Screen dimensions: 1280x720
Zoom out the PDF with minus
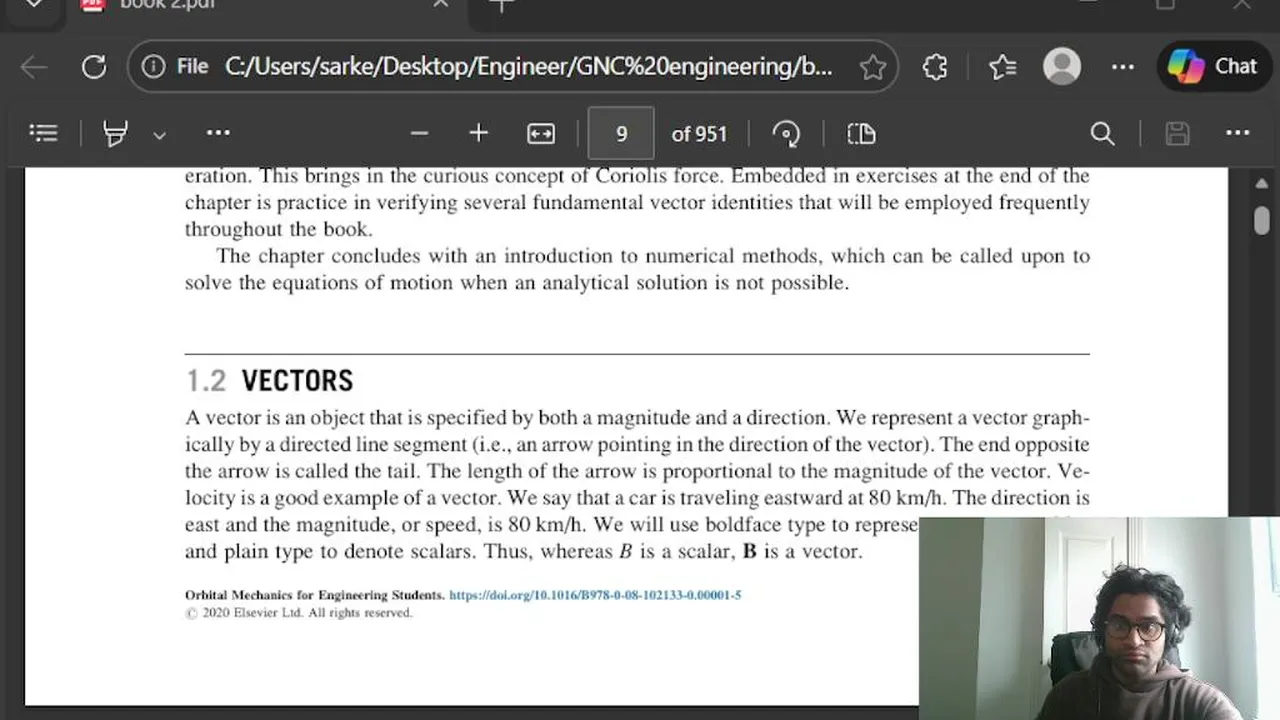coord(419,133)
